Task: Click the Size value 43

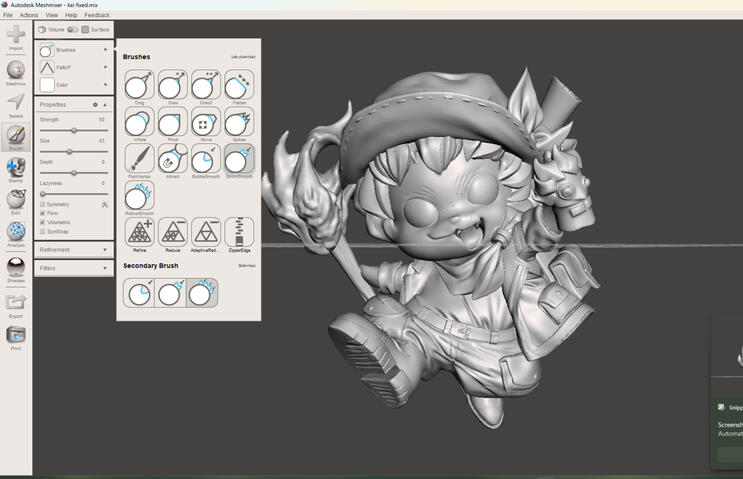Action: pyautogui.click(x=101, y=141)
